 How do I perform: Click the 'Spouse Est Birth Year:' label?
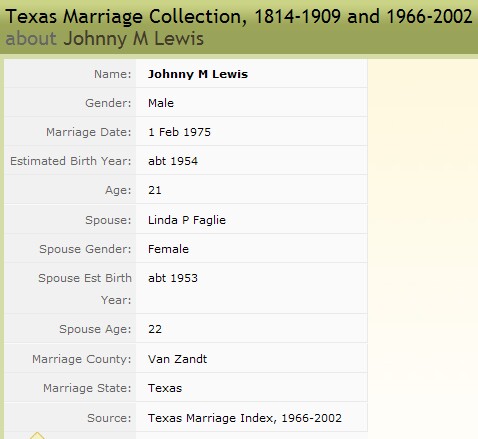click(85, 289)
